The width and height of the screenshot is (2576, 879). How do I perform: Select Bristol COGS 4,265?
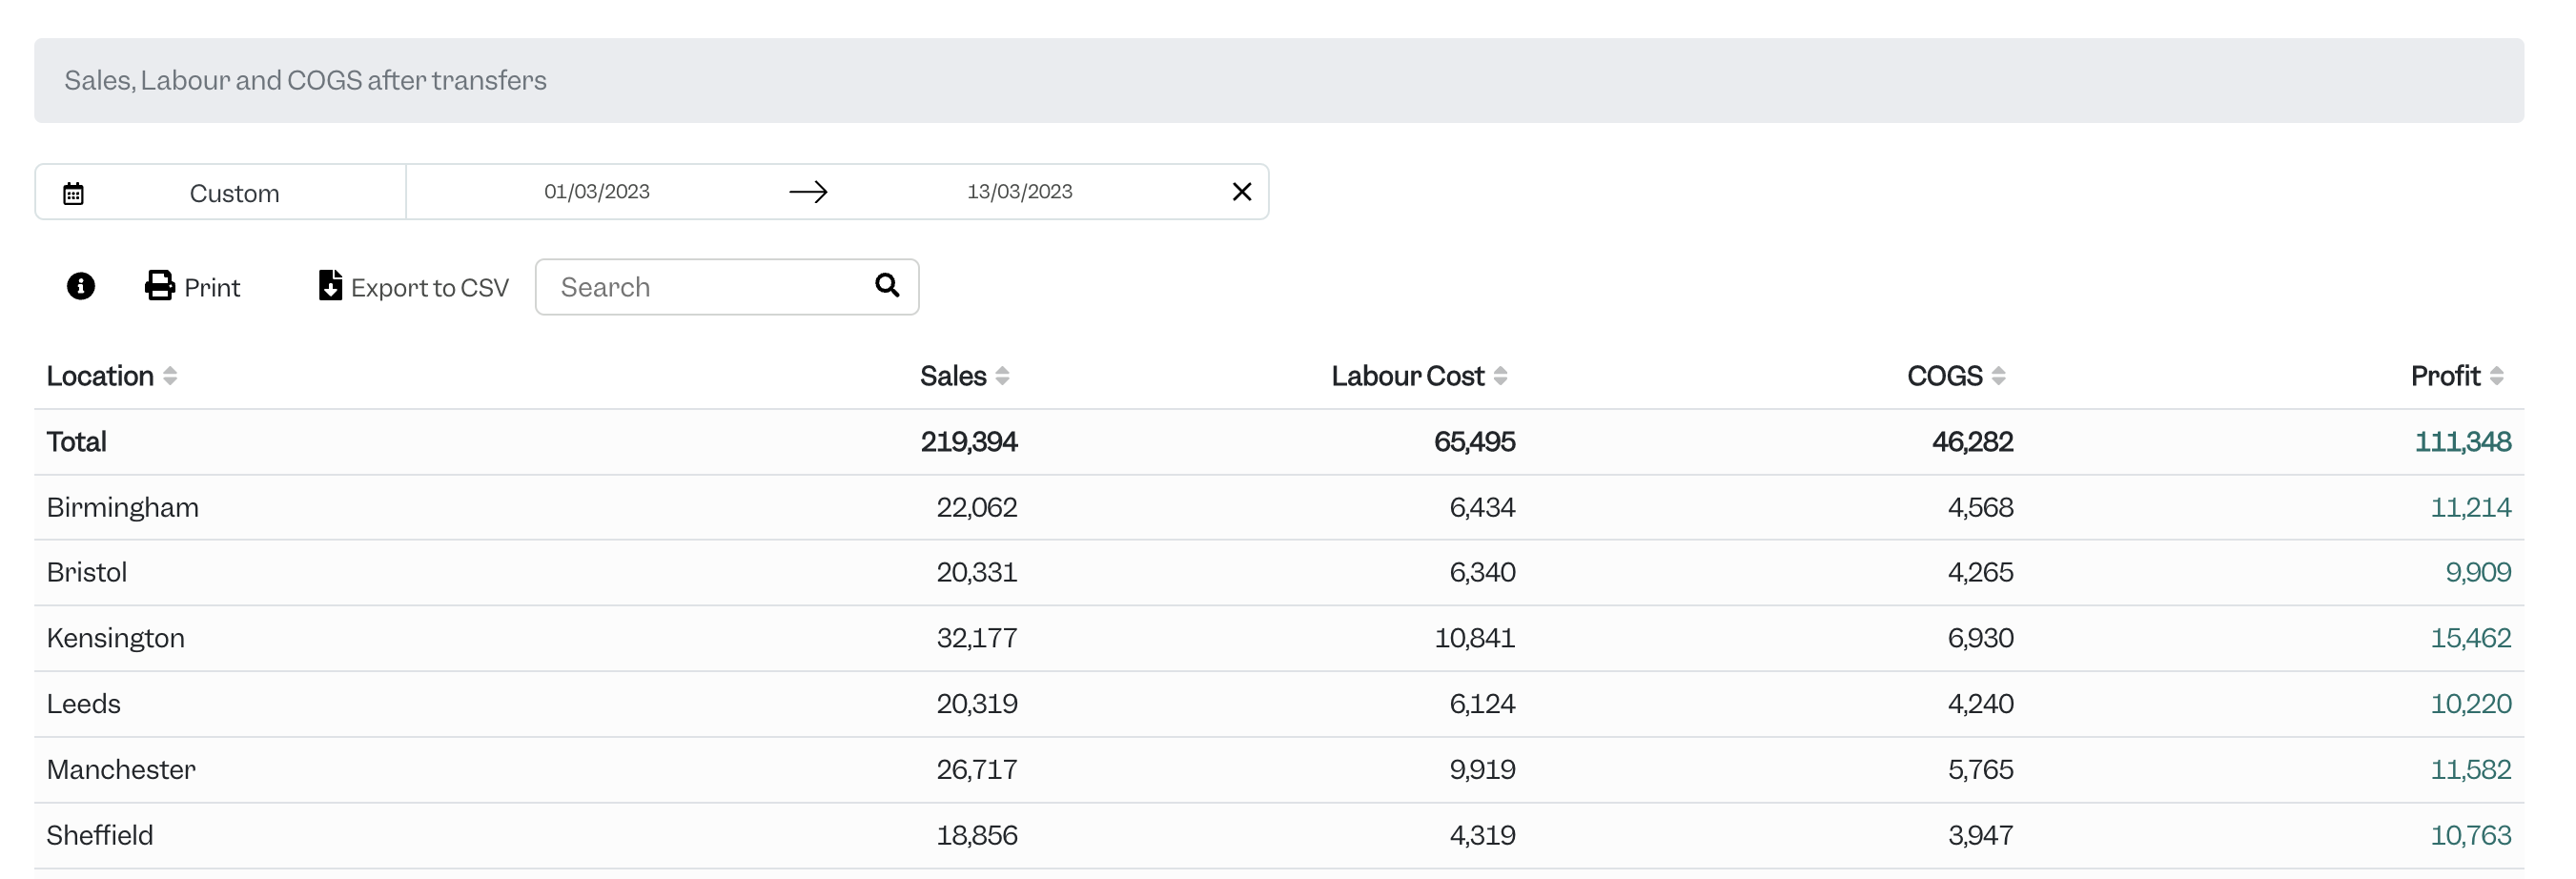(x=1980, y=573)
